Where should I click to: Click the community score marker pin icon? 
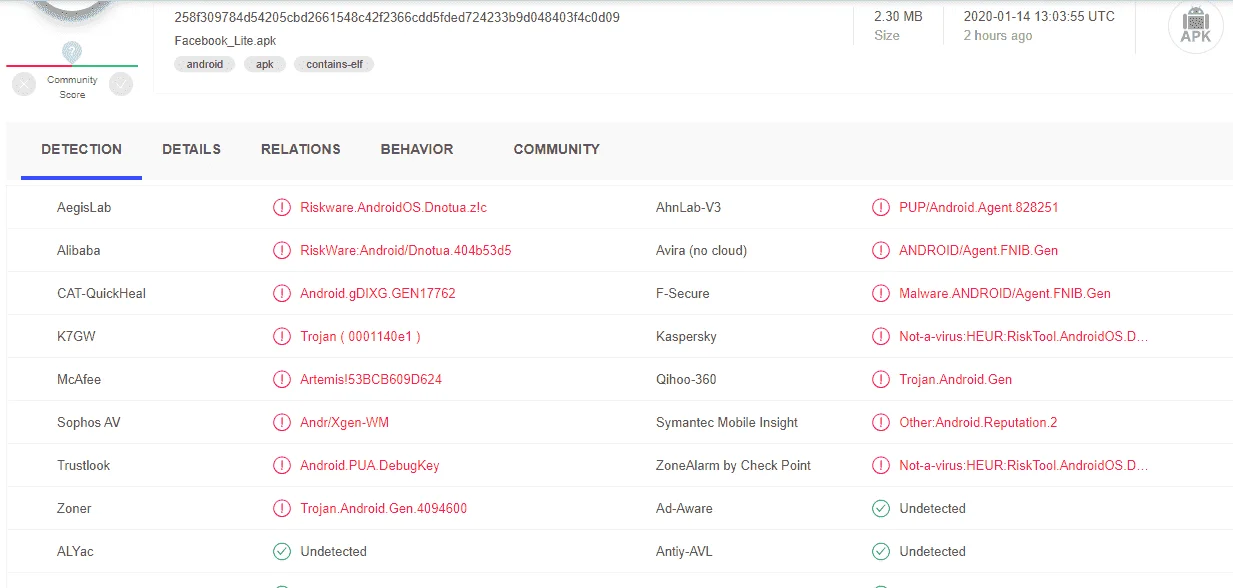(72, 52)
